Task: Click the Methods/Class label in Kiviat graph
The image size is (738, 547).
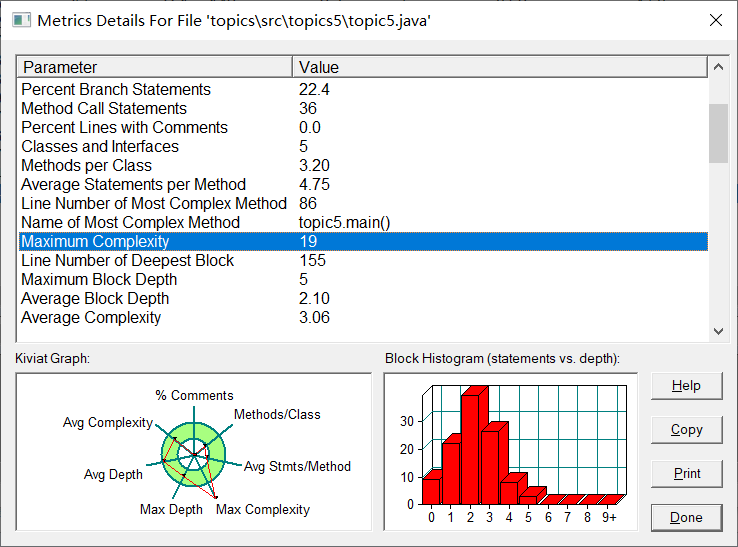Action: 277,414
